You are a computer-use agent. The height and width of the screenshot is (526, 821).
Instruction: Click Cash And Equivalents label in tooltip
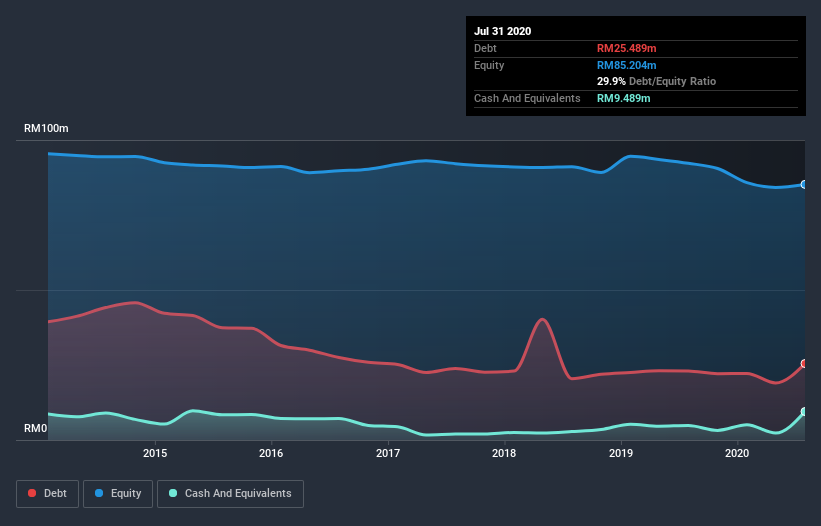click(527, 98)
